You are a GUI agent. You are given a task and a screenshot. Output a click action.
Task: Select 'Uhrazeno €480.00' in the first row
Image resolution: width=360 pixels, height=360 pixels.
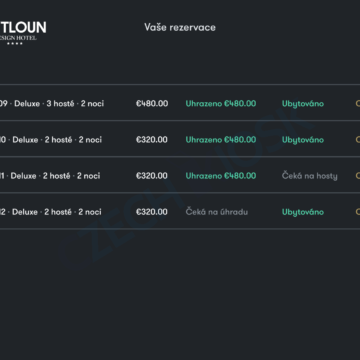point(221,104)
